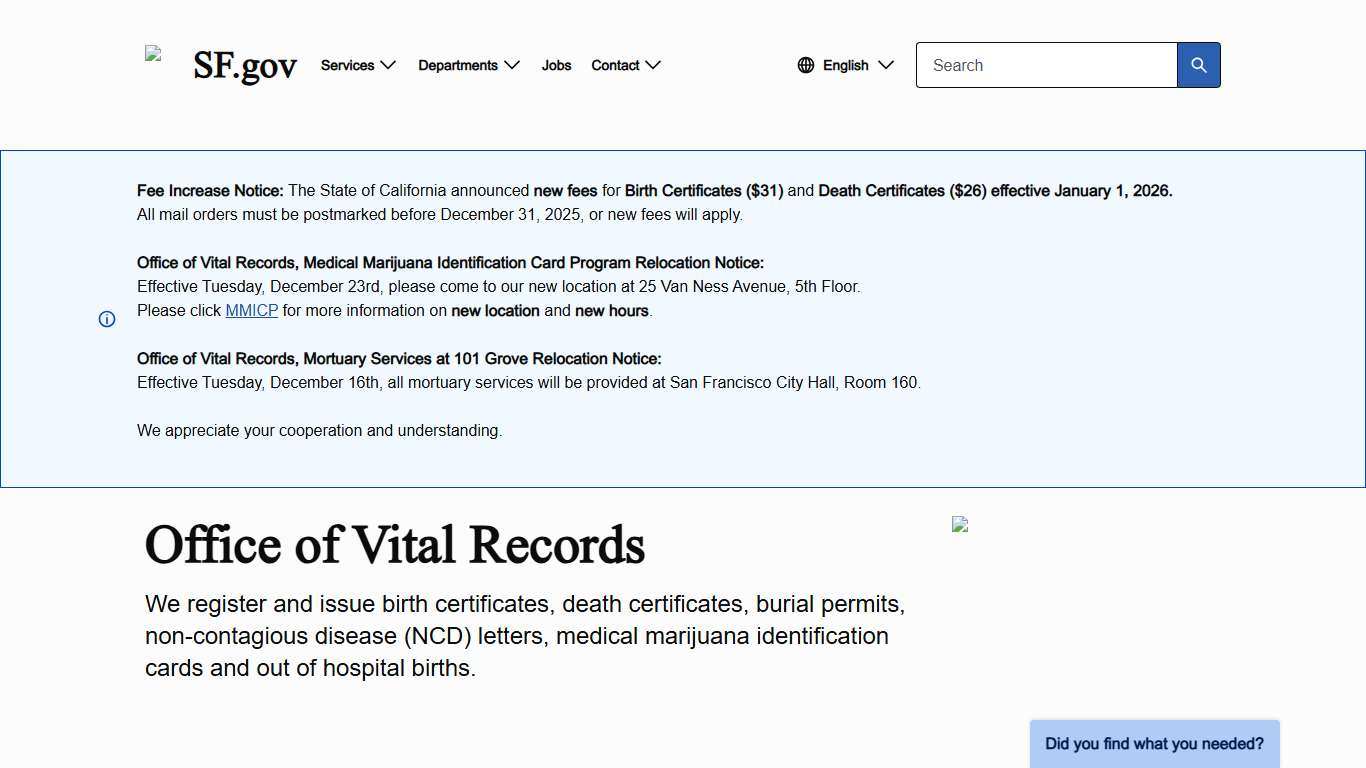Expand the Departments navigation menu
Viewport: 1366px width, 768px height.
coord(458,65)
